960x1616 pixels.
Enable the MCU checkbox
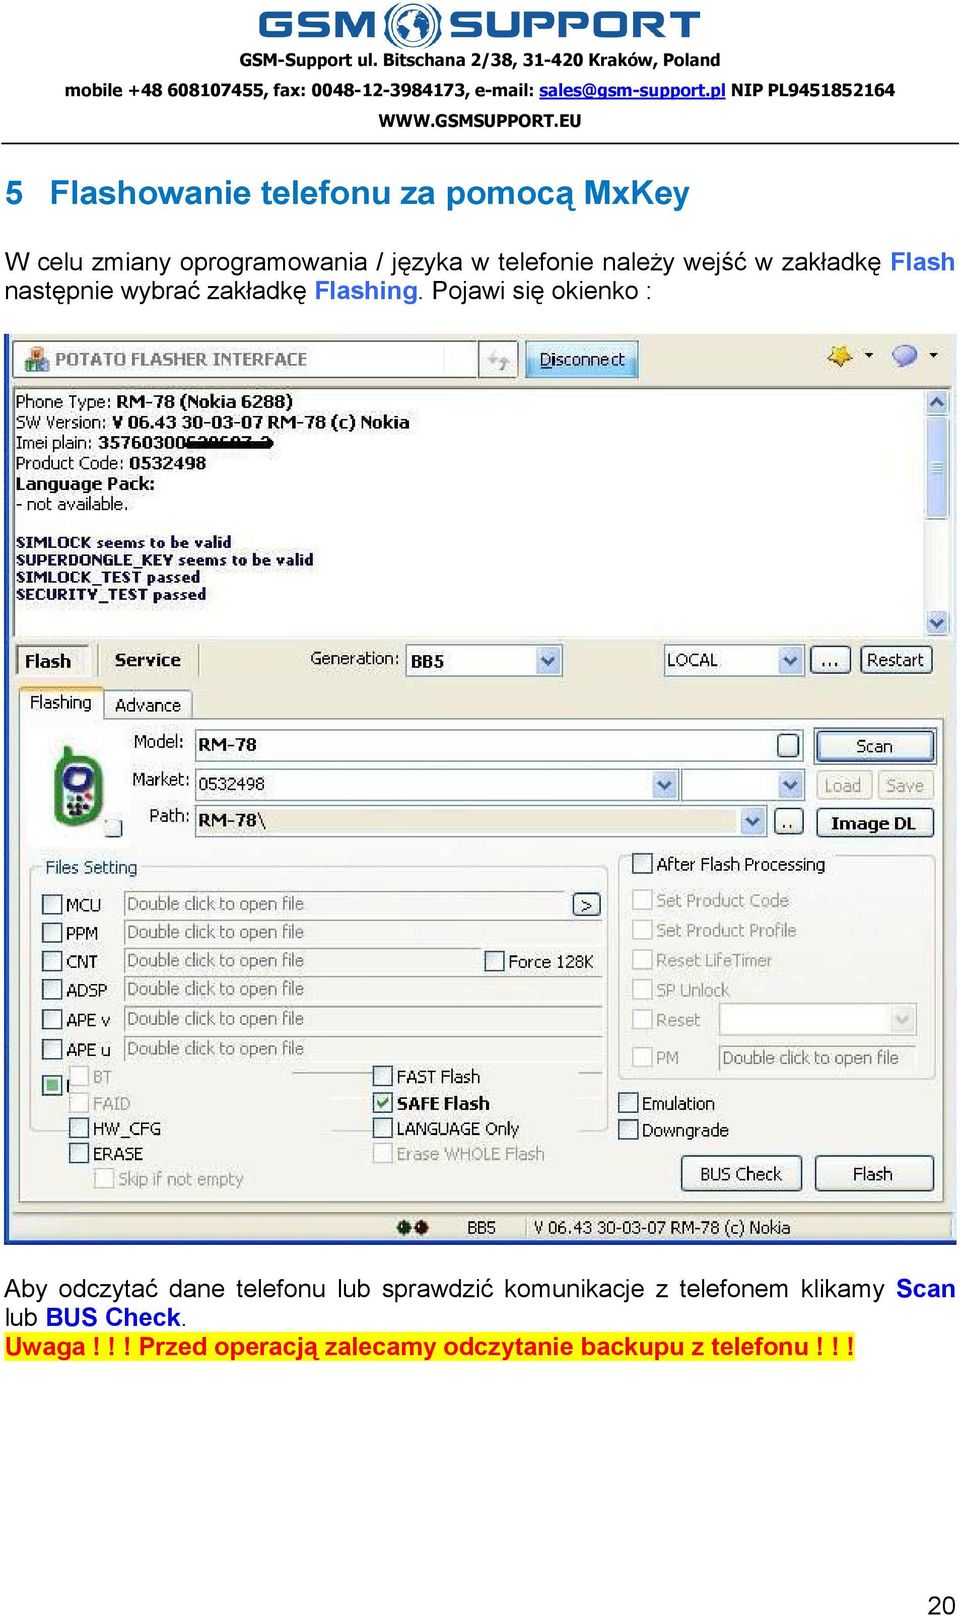pos(53,905)
